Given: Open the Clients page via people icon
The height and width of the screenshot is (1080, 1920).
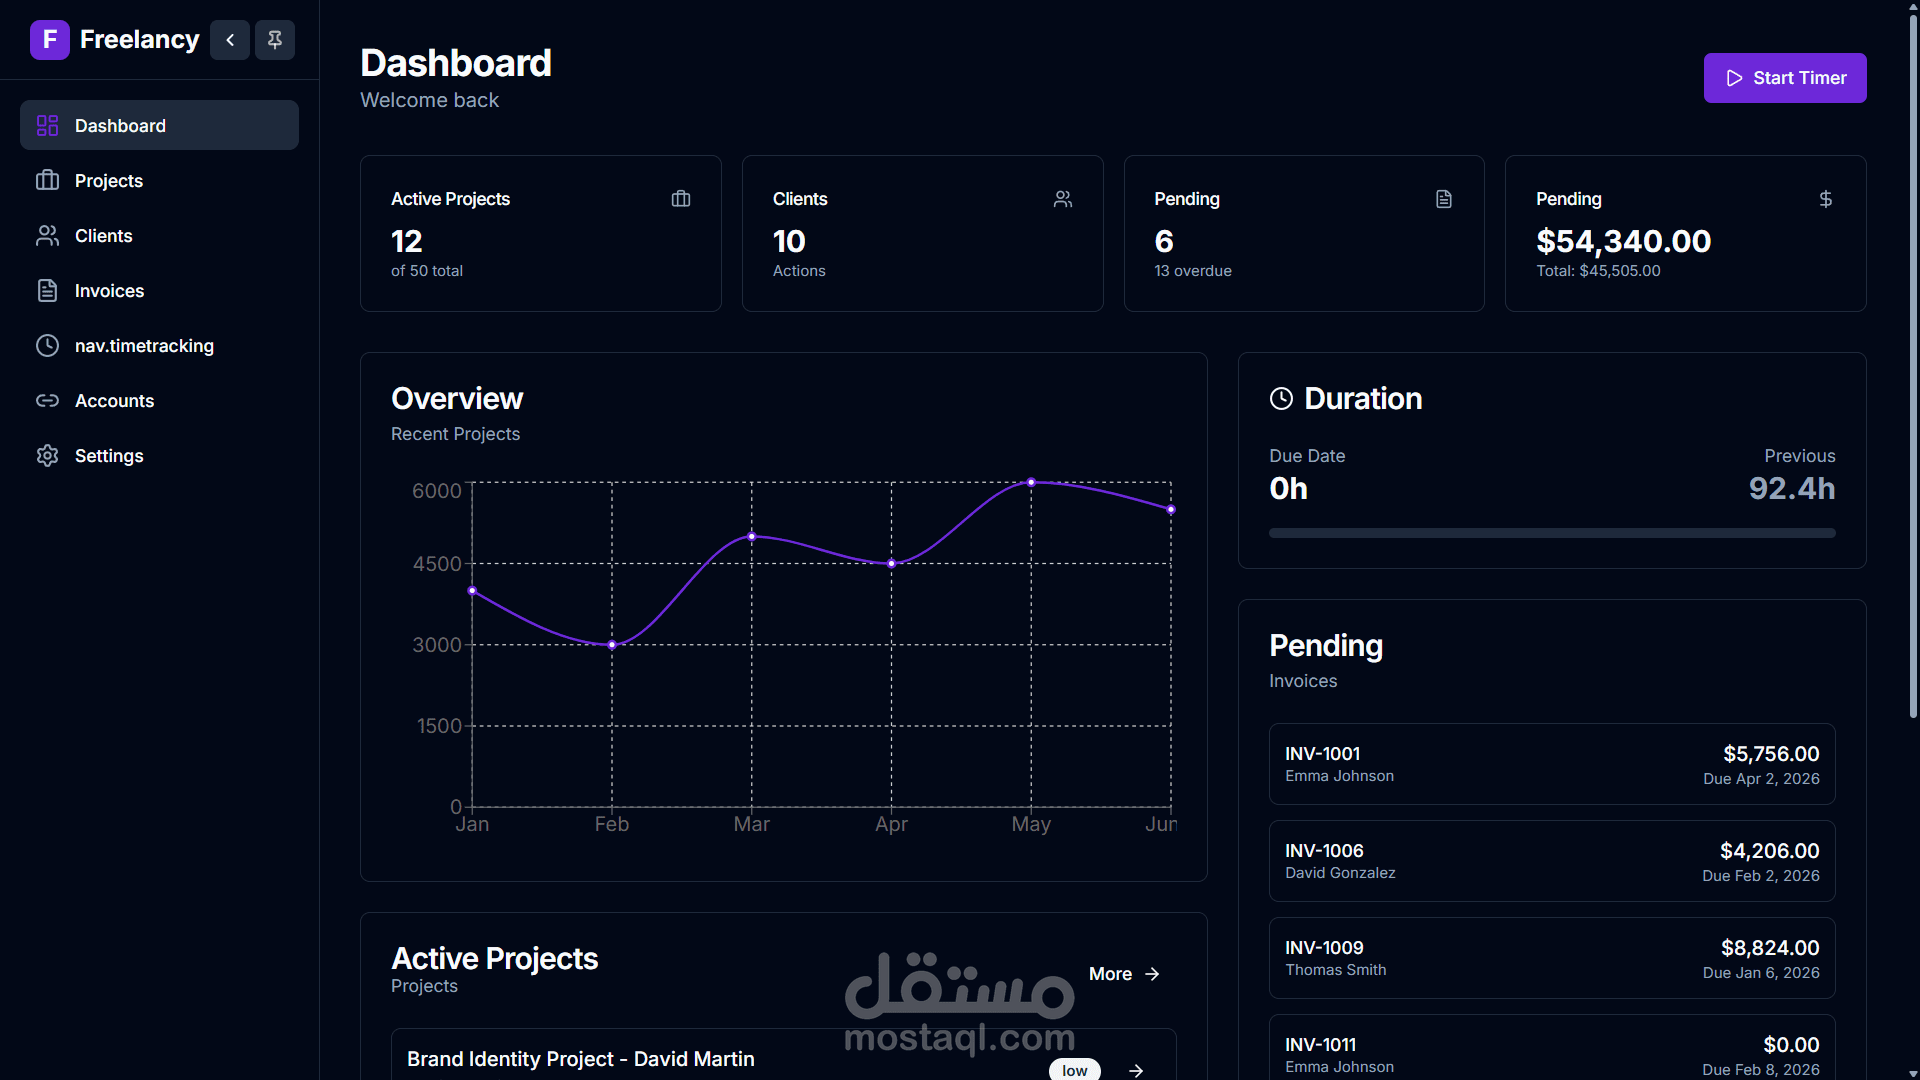Looking at the screenshot, I should pyautogui.click(x=48, y=235).
